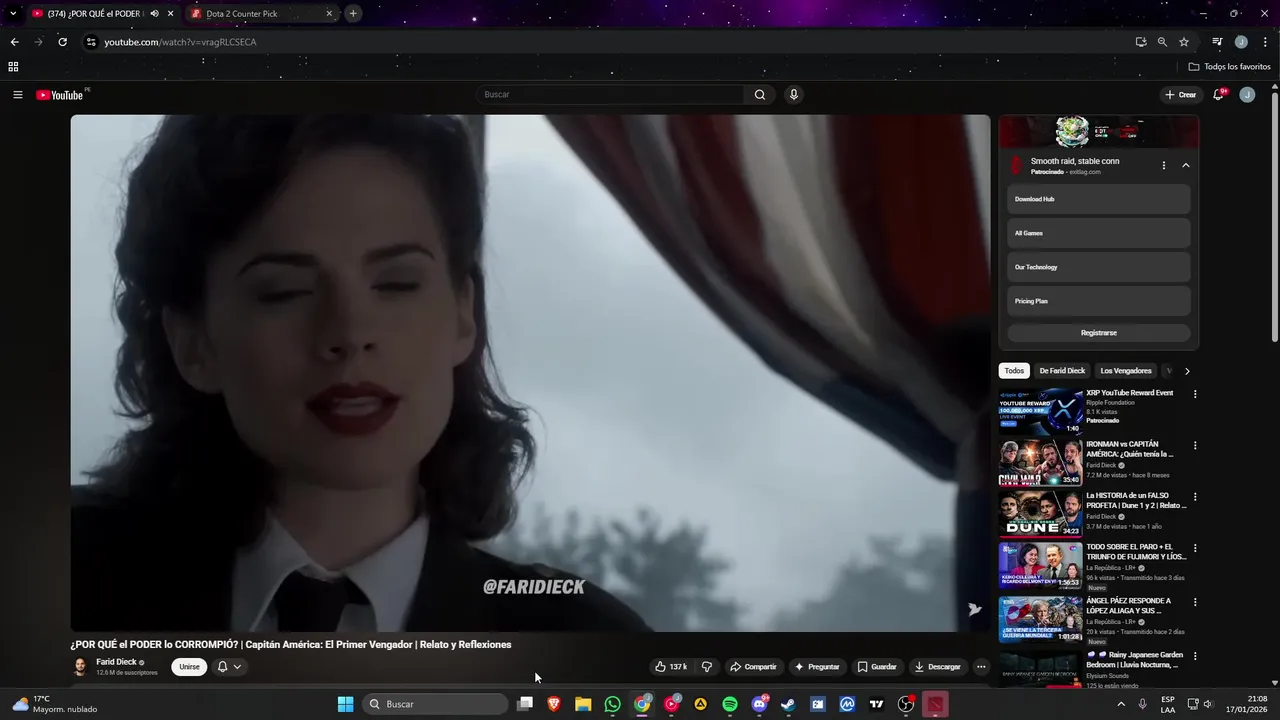Click the Crear button
The height and width of the screenshot is (720, 1280).
pyautogui.click(x=1181, y=95)
